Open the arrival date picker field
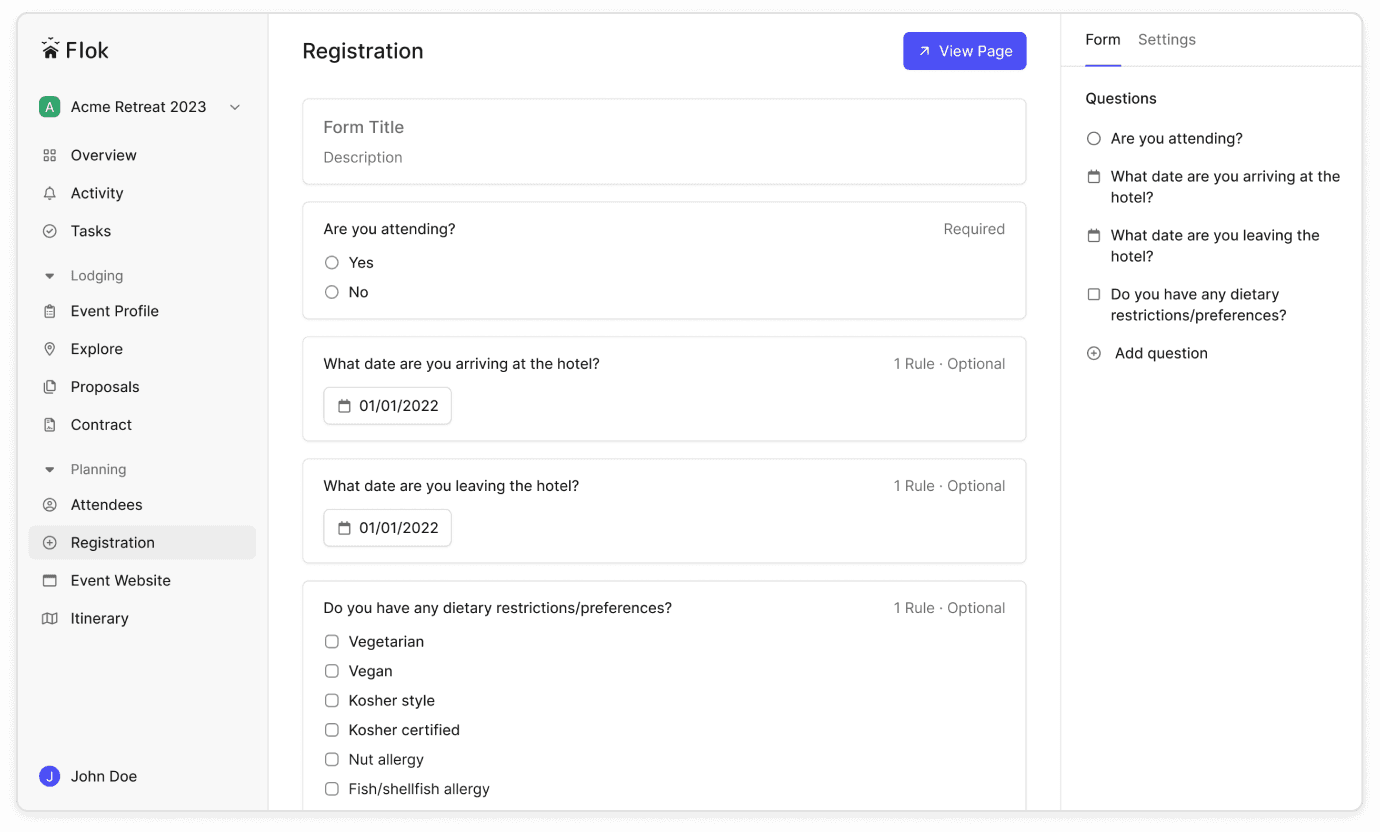This screenshot has width=1380, height=832. pos(387,406)
